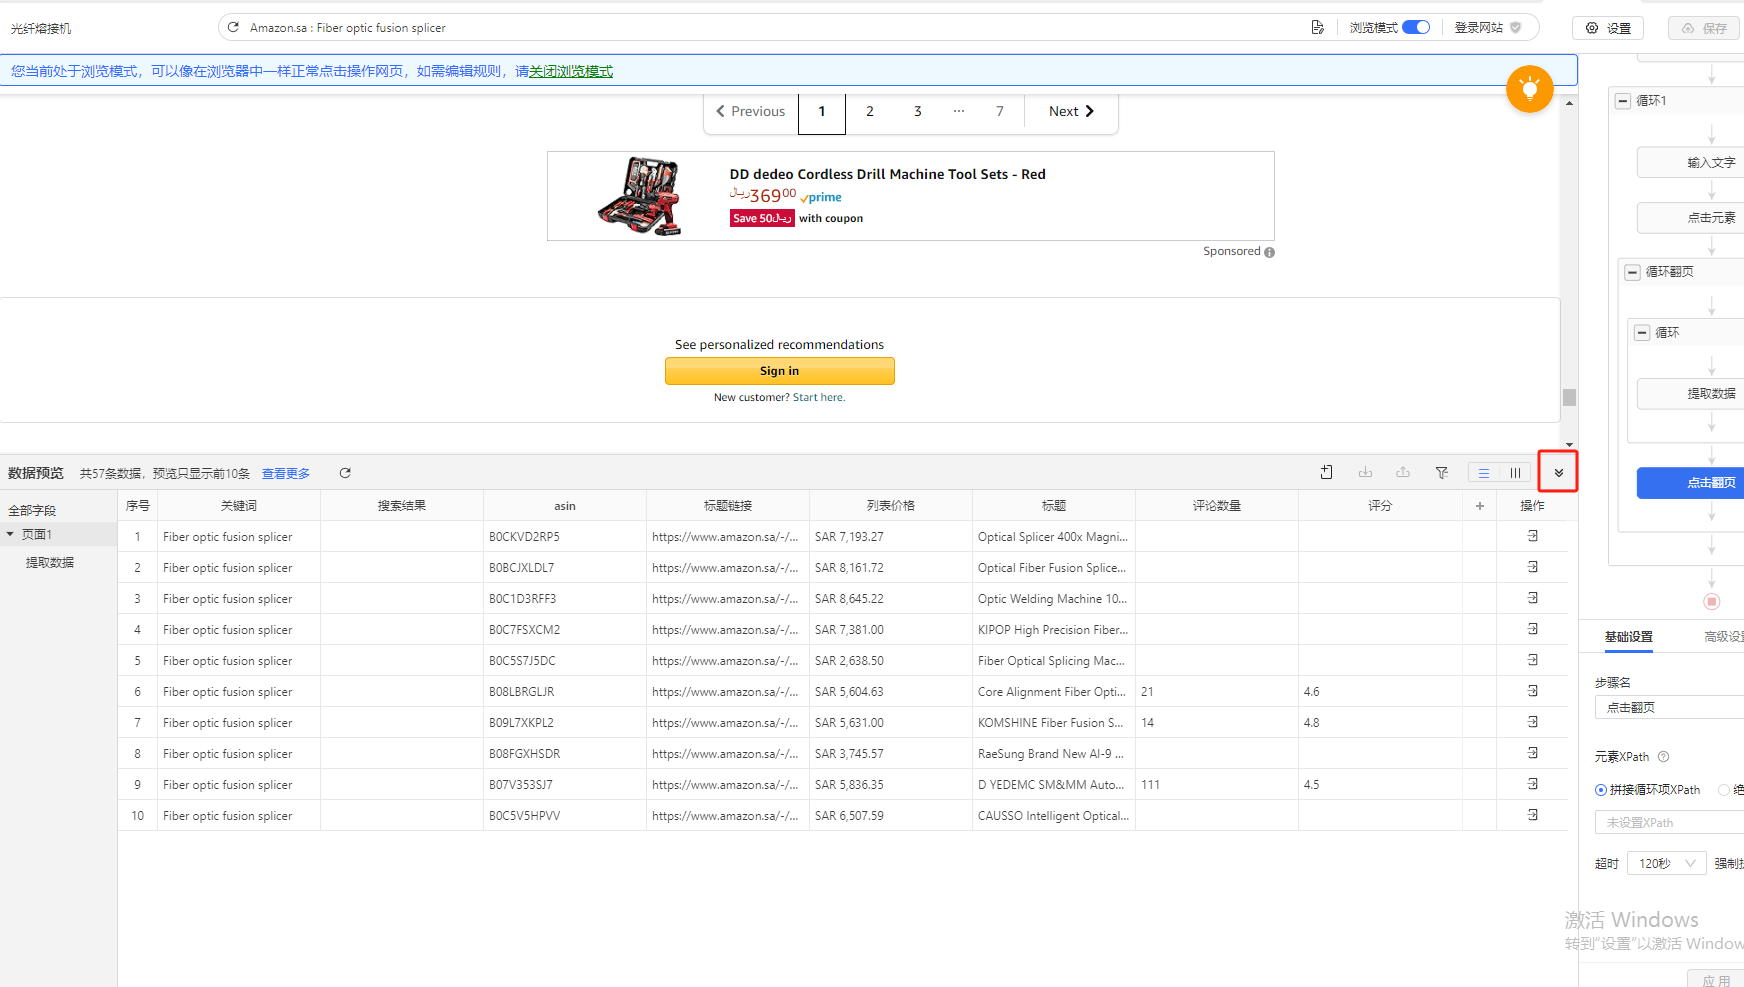This screenshot has width=1744, height=987.
Task: Click the 步骤名 input field
Action: [x=1670, y=707]
